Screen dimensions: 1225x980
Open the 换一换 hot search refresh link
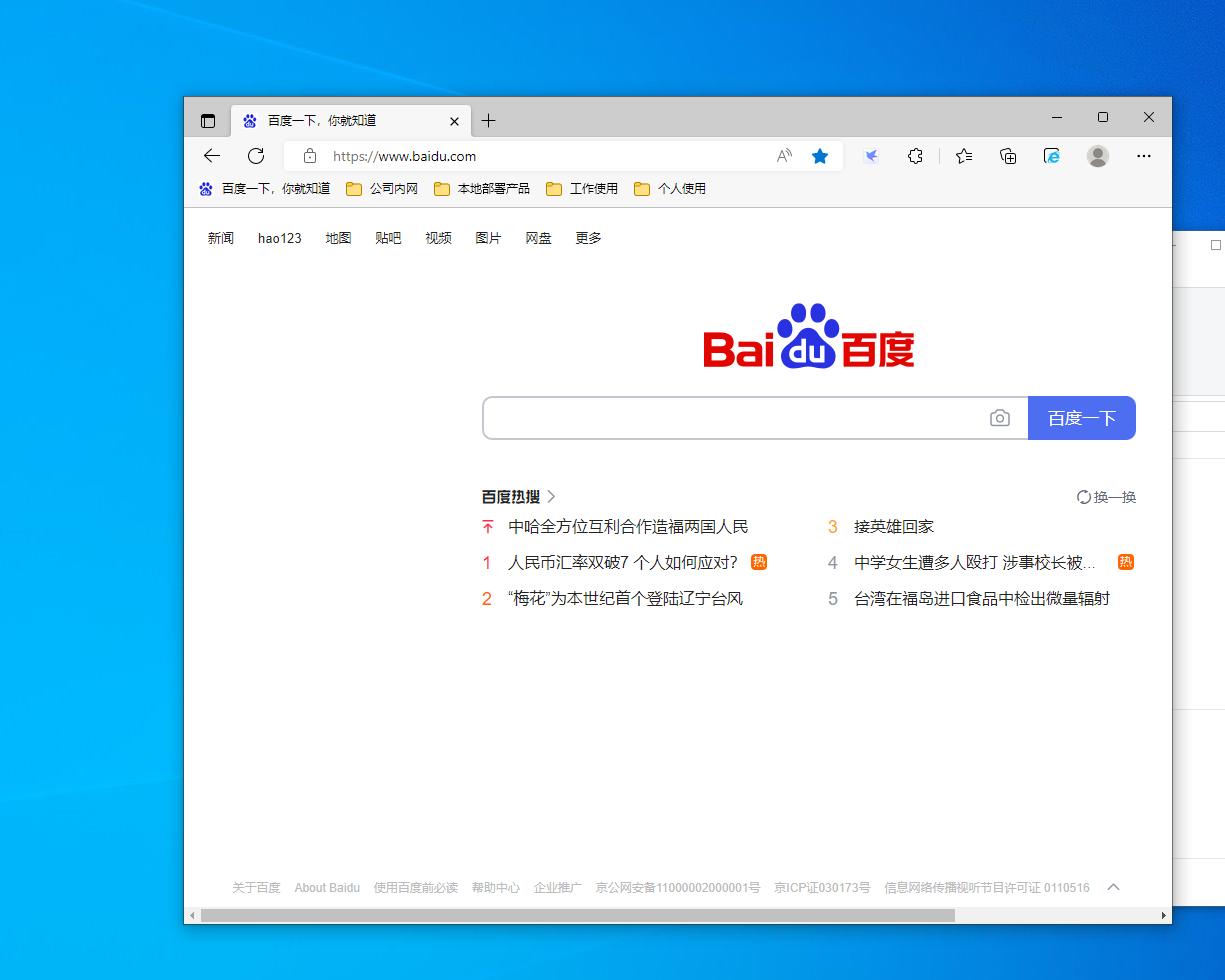1106,497
